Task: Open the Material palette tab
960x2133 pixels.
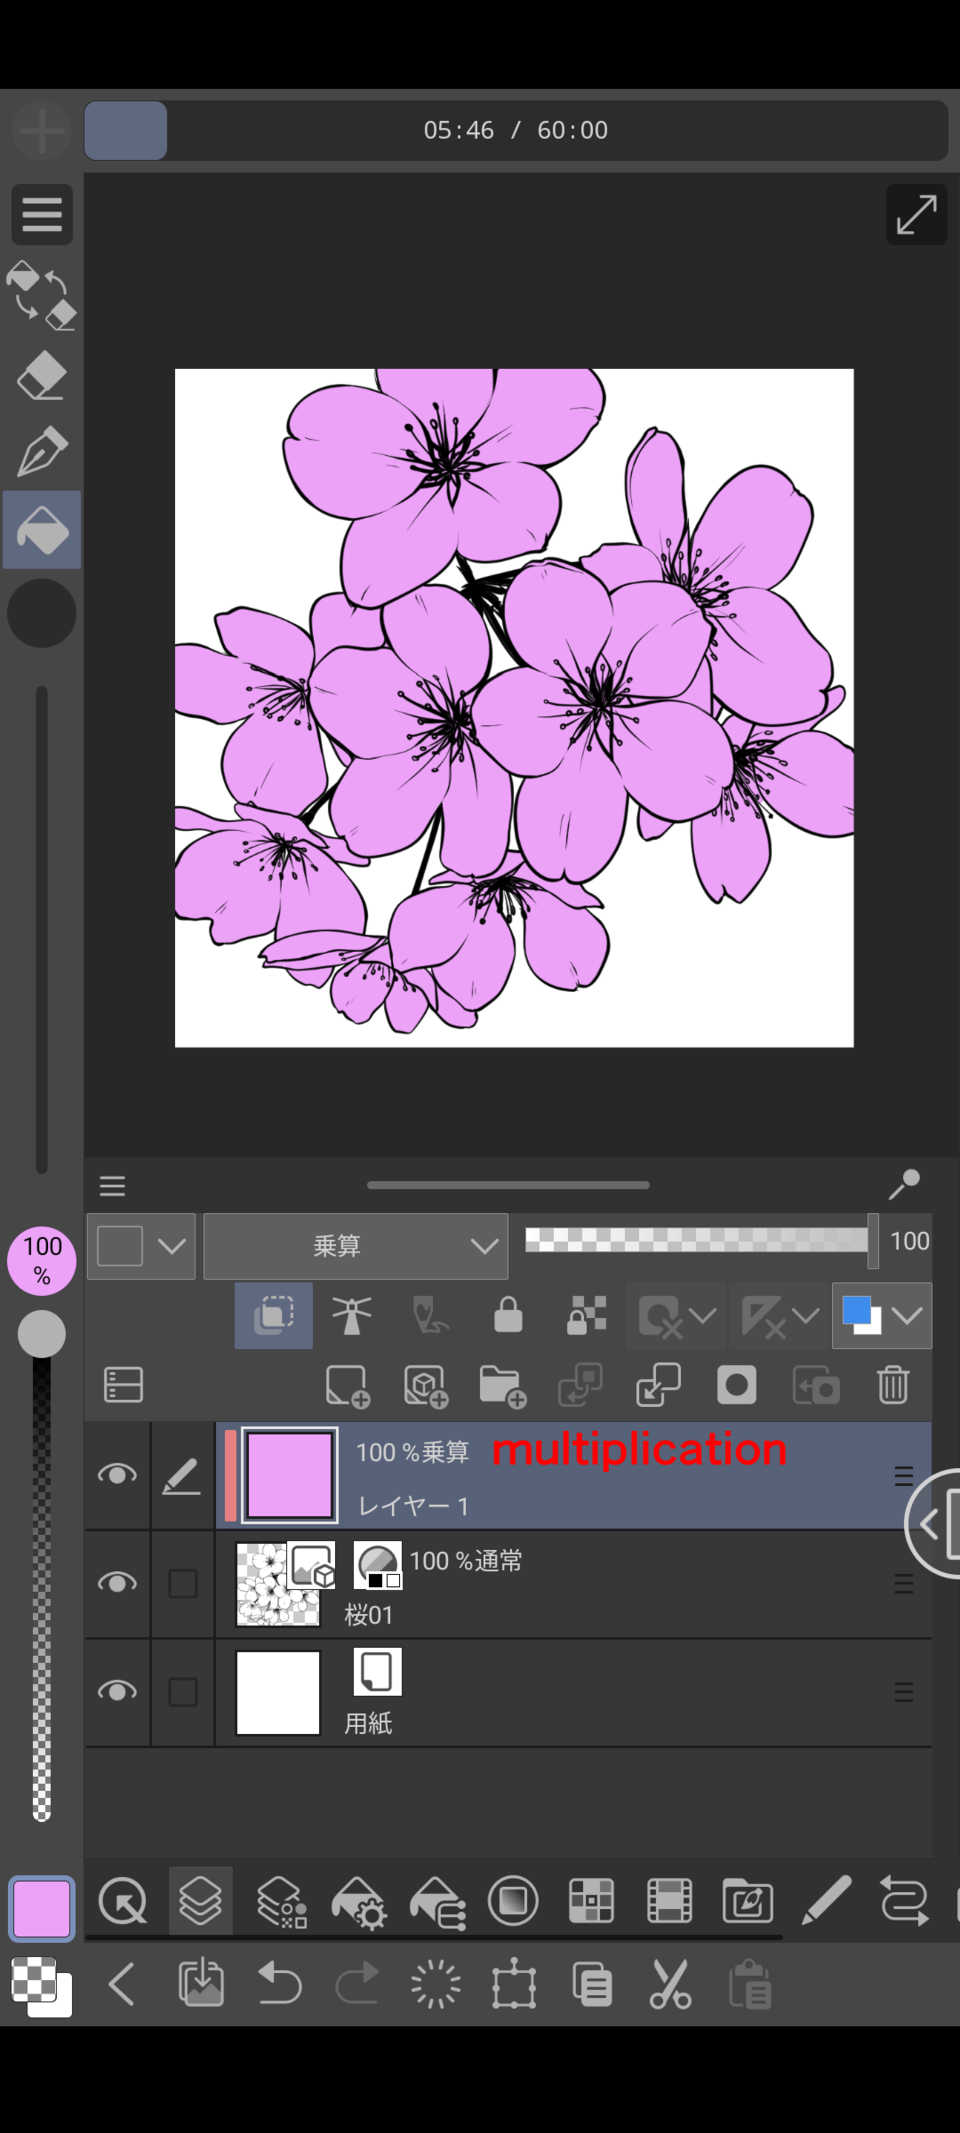Action: tap(747, 1901)
